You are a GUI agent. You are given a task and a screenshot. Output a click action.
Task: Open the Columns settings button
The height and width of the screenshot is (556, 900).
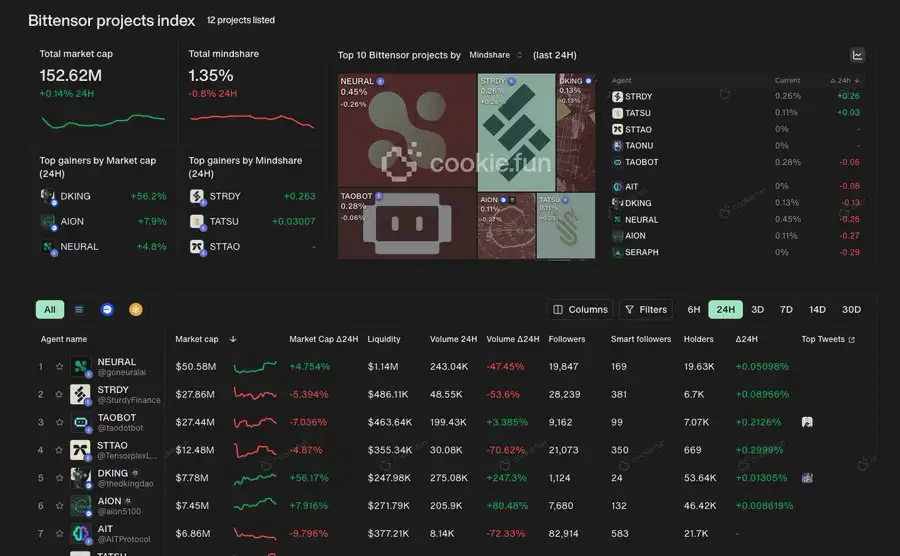tap(580, 309)
